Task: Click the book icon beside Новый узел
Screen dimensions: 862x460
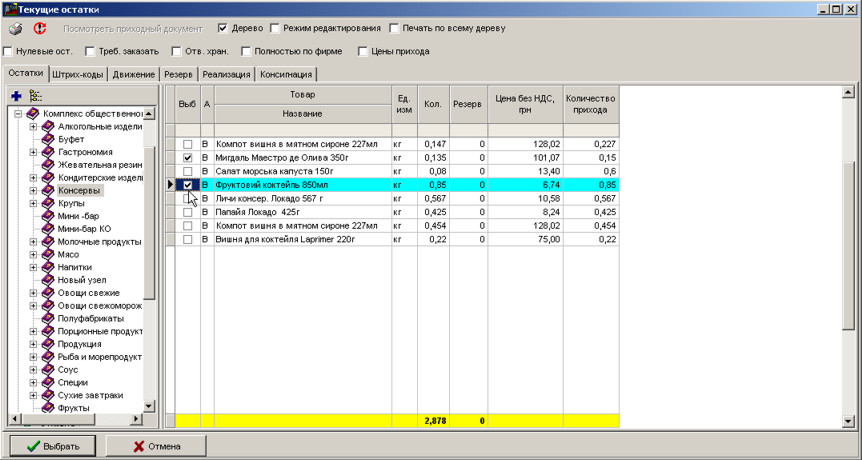Action: 47,280
